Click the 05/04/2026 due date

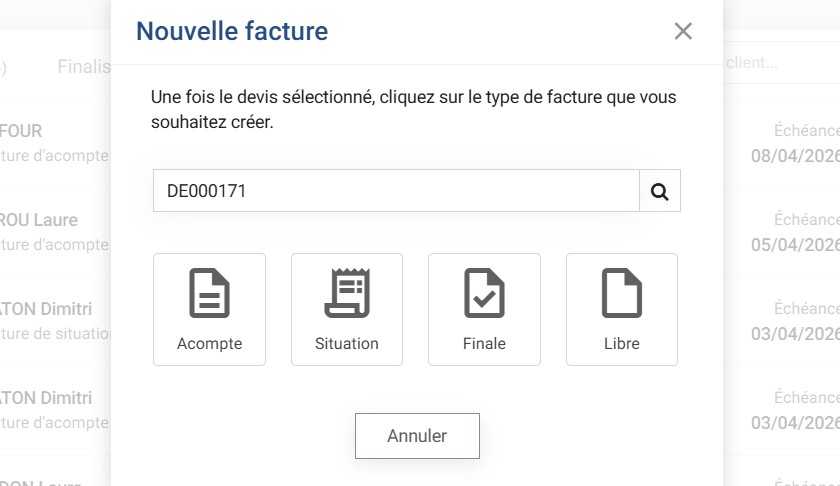pos(795,245)
